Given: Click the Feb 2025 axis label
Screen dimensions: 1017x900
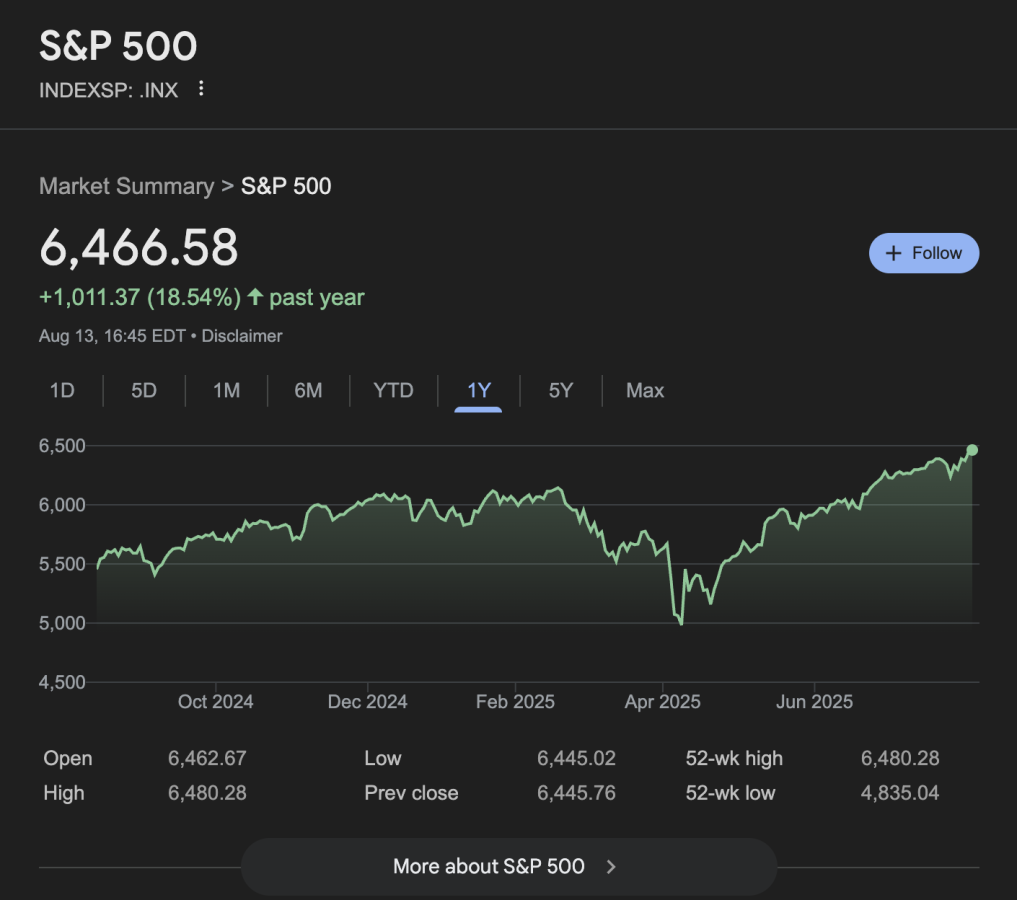Looking at the screenshot, I should [x=515, y=702].
